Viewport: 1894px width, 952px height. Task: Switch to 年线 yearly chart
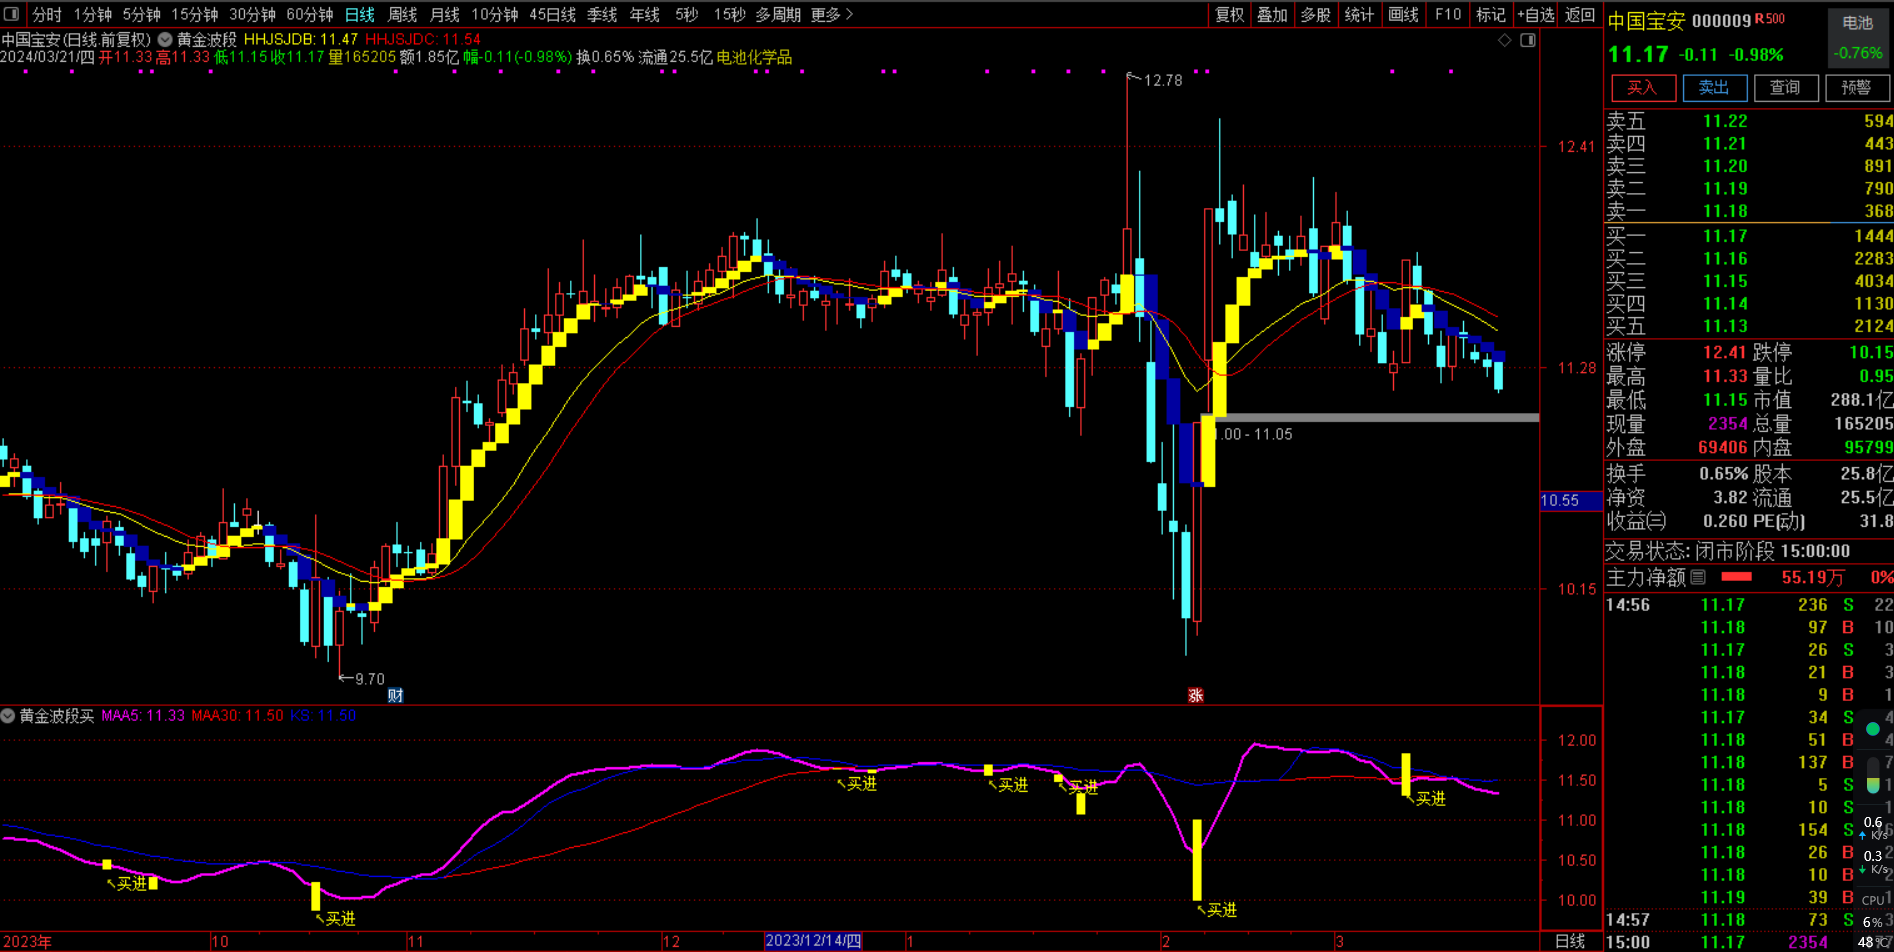(x=645, y=14)
